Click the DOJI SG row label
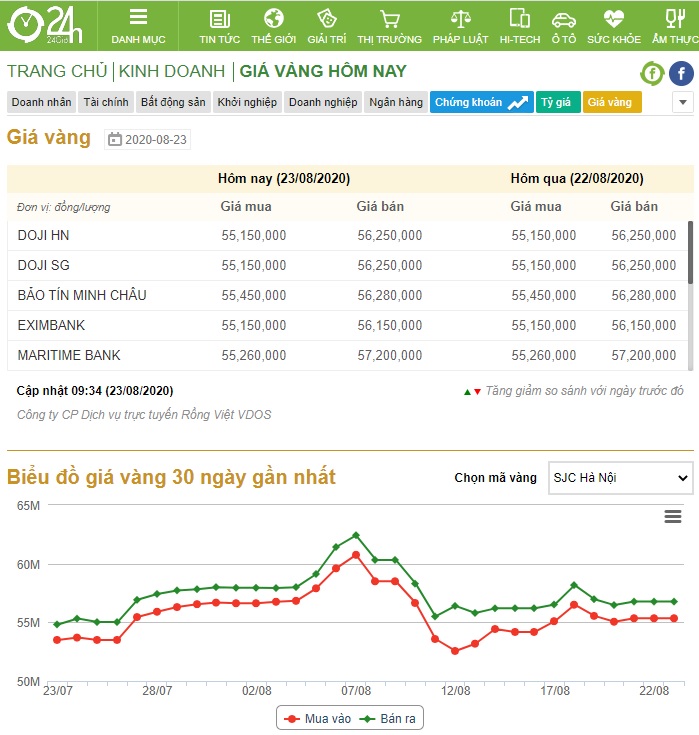 click(x=44, y=265)
